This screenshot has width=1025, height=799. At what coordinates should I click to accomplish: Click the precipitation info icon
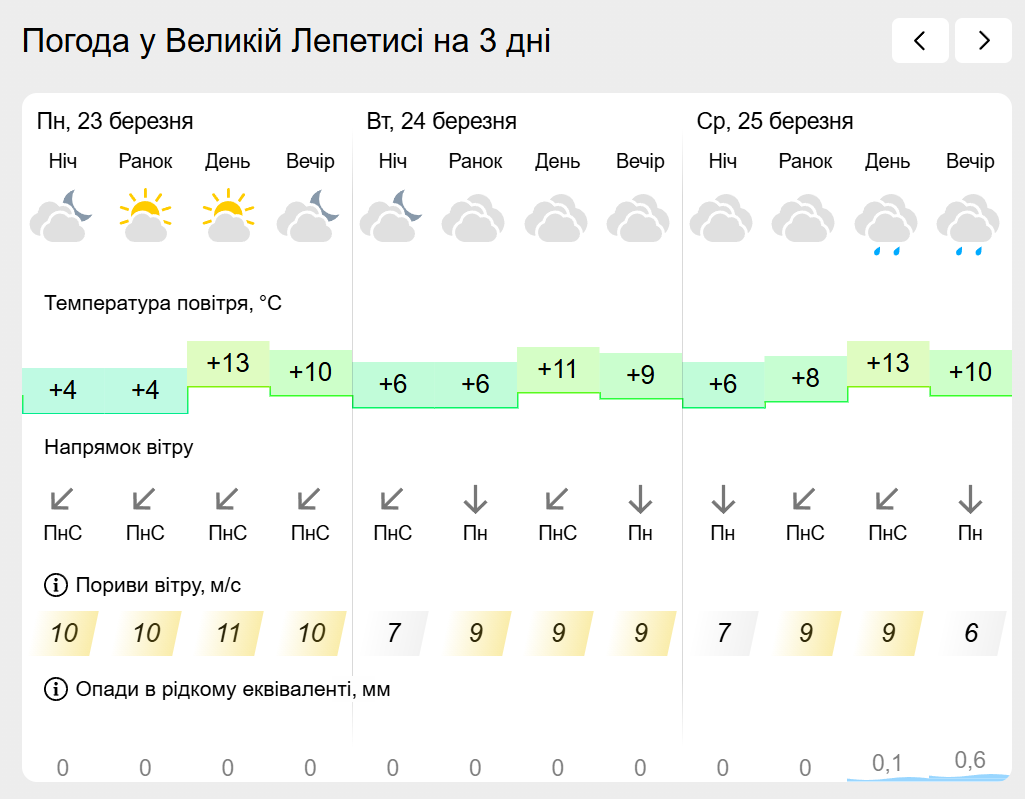click(54, 689)
